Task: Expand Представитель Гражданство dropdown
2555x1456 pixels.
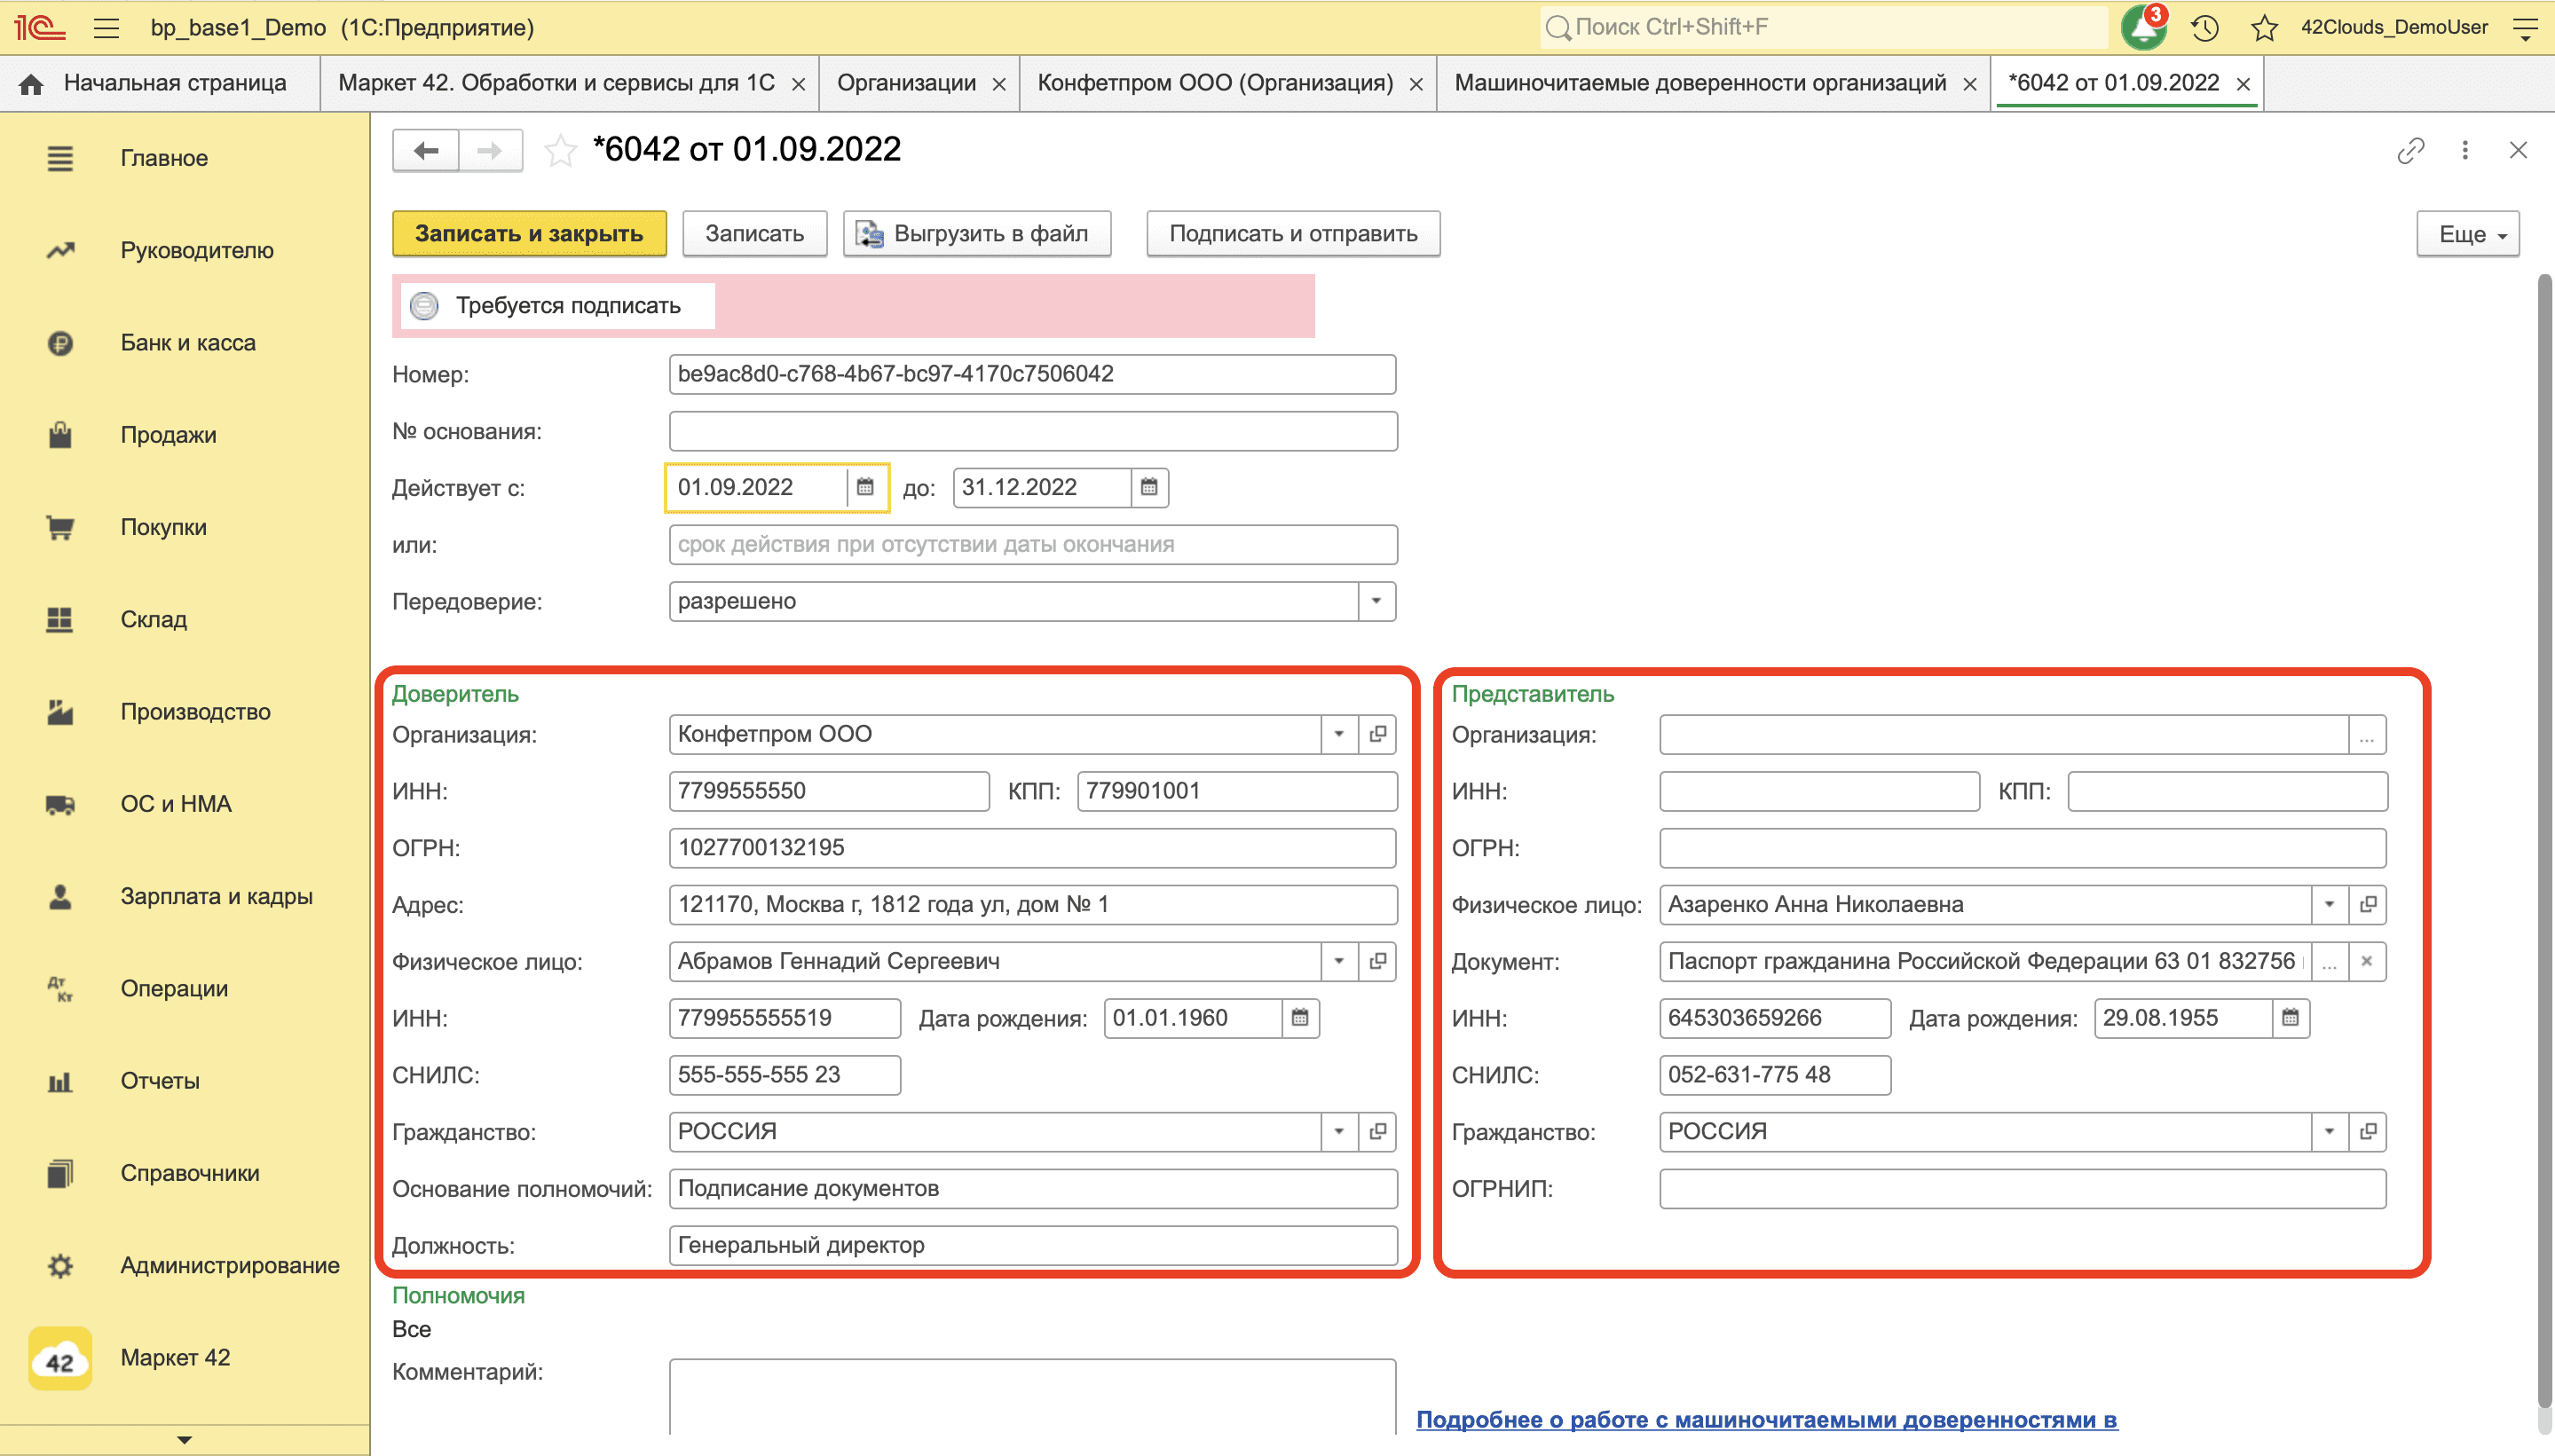Action: click(2329, 1131)
